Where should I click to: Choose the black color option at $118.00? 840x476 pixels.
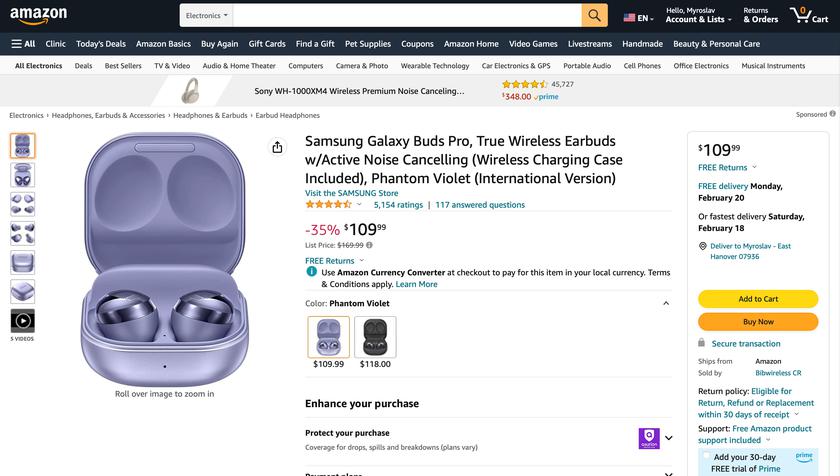[375, 337]
